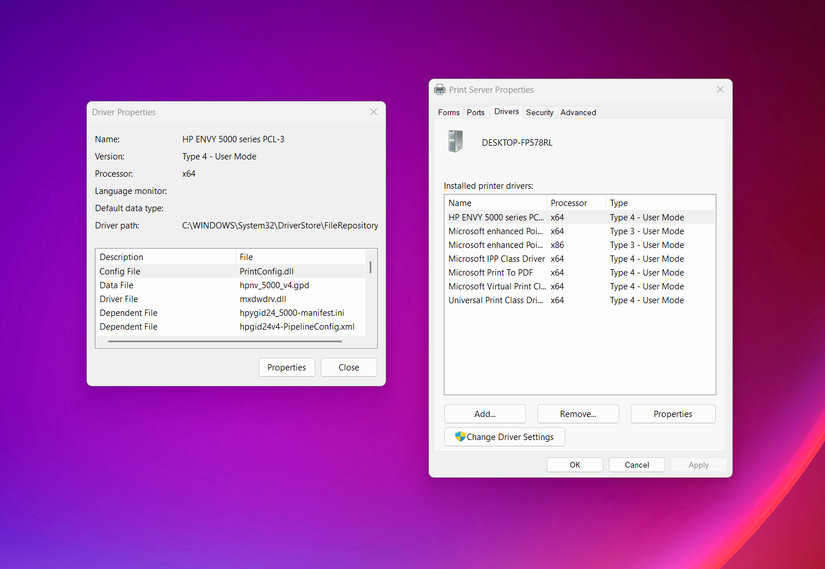
Task: Click Type 4 - User Mode version value
Action: click(x=219, y=156)
